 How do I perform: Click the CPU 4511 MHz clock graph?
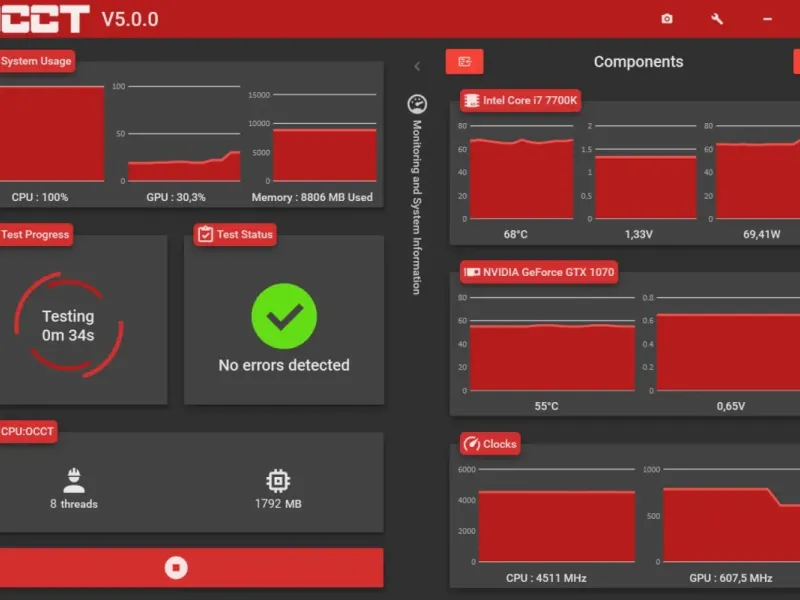point(557,516)
